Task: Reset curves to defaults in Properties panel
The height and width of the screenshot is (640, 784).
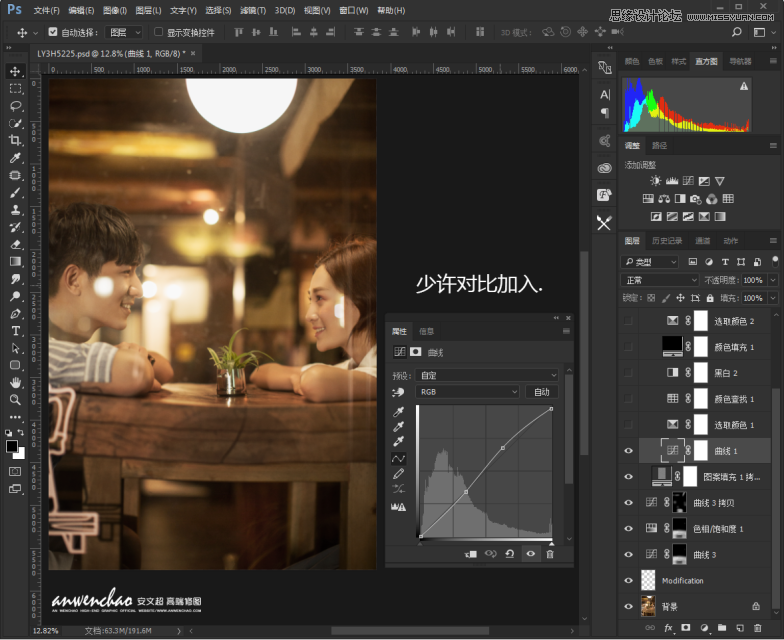Action: [x=510, y=554]
